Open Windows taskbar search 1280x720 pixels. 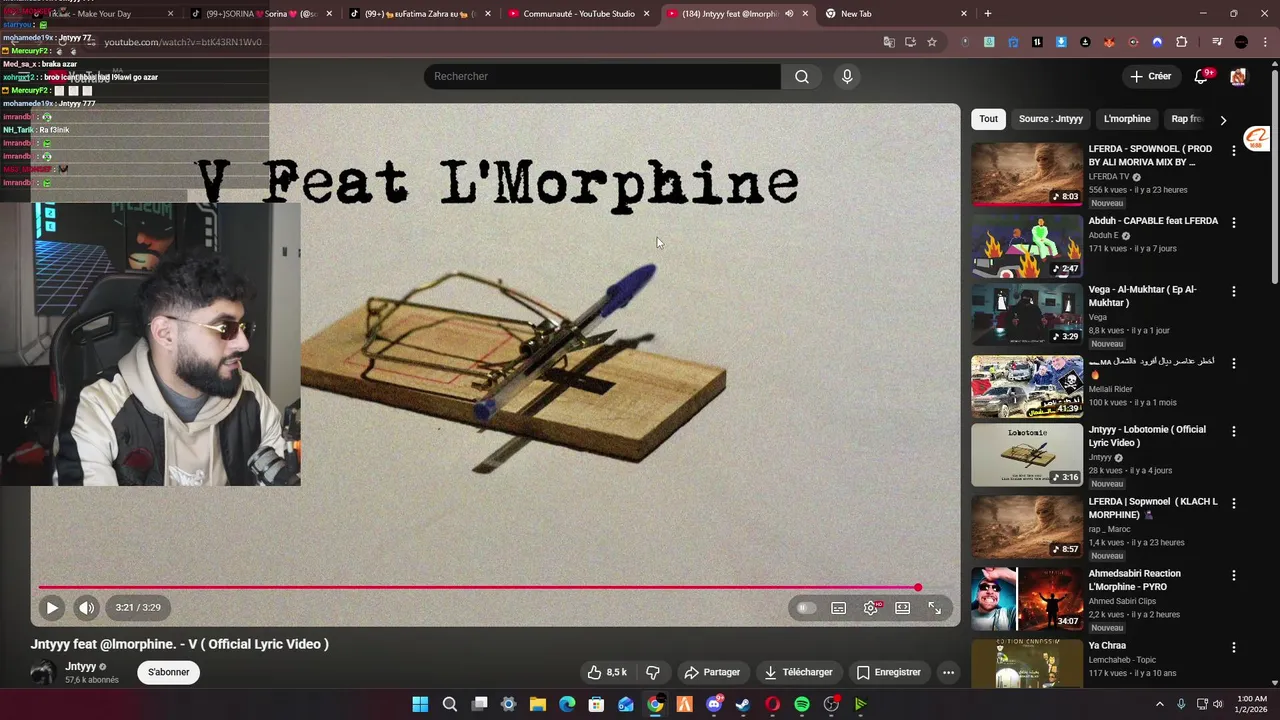(450, 704)
